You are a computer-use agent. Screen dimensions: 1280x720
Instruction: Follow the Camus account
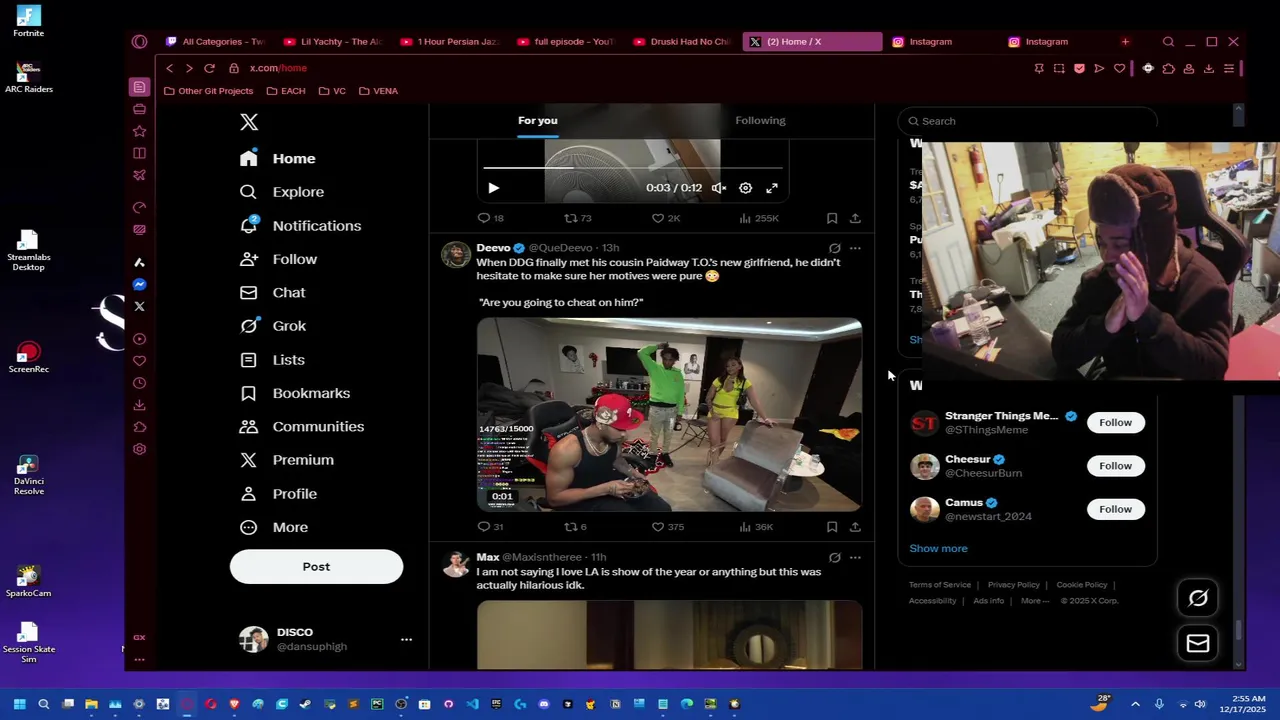click(1115, 509)
